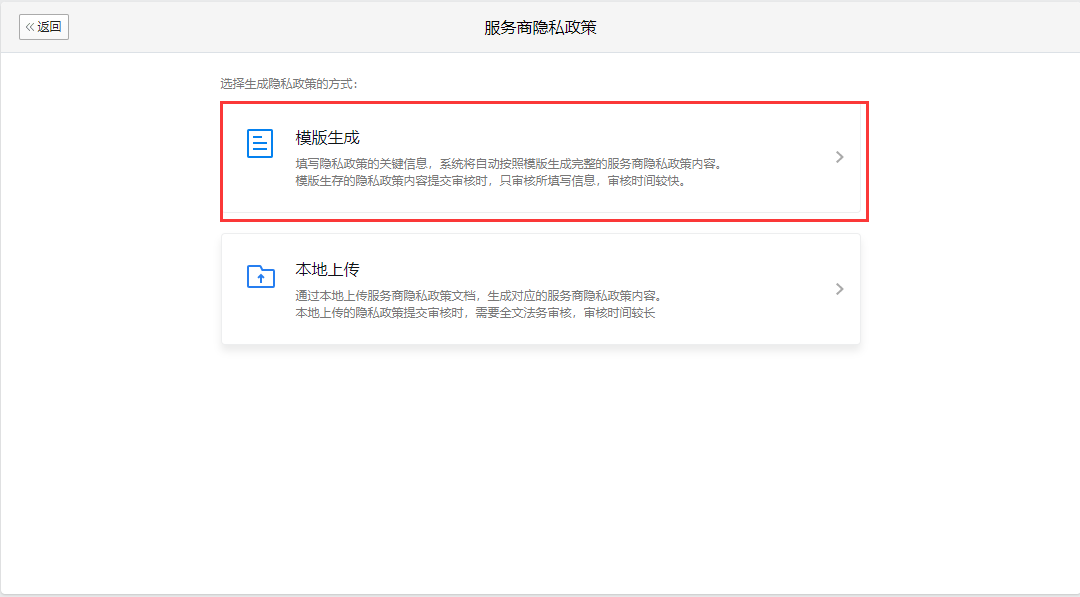This screenshot has height=597, width=1080.
Task: Click the 返回 text label in the header
Action: [50, 27]
